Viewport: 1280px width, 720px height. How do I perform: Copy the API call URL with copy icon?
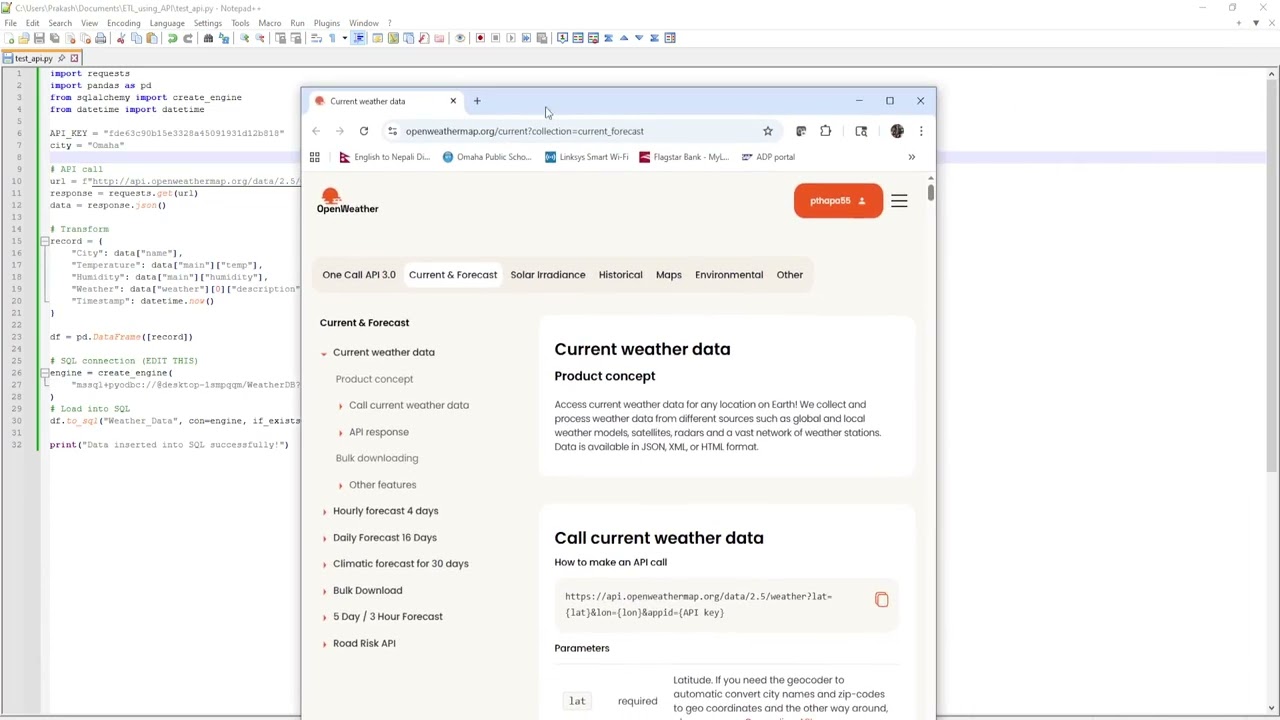882,599
